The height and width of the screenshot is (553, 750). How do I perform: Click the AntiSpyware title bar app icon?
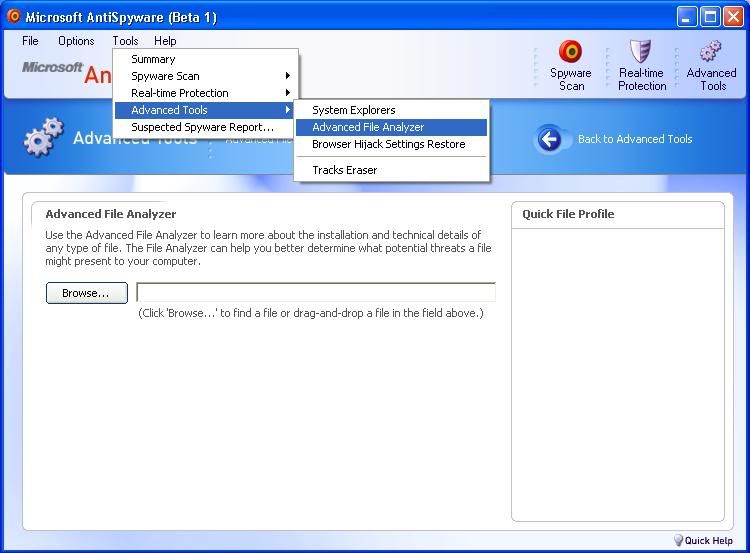click(x=14, y=16)
